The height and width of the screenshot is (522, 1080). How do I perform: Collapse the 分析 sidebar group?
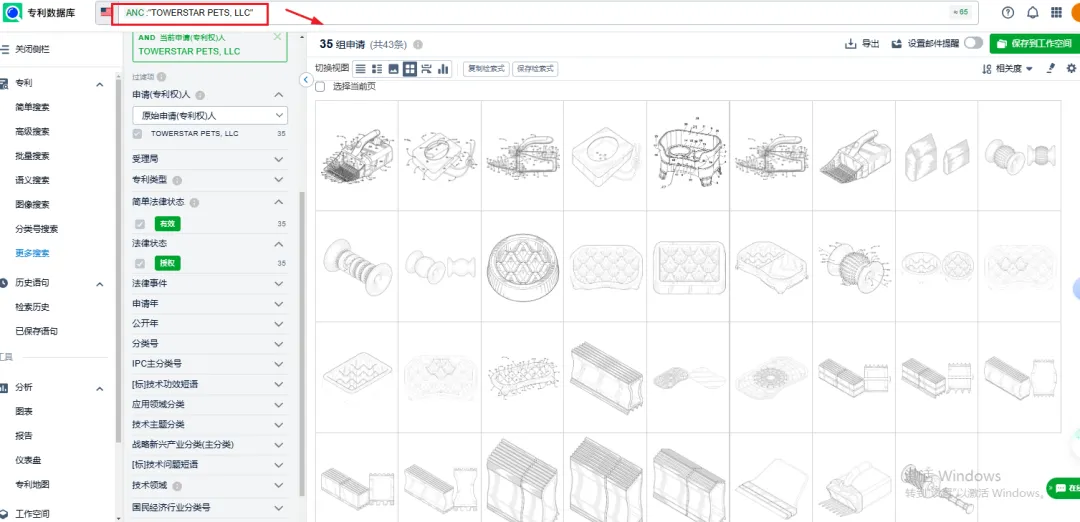coord(99,389)
